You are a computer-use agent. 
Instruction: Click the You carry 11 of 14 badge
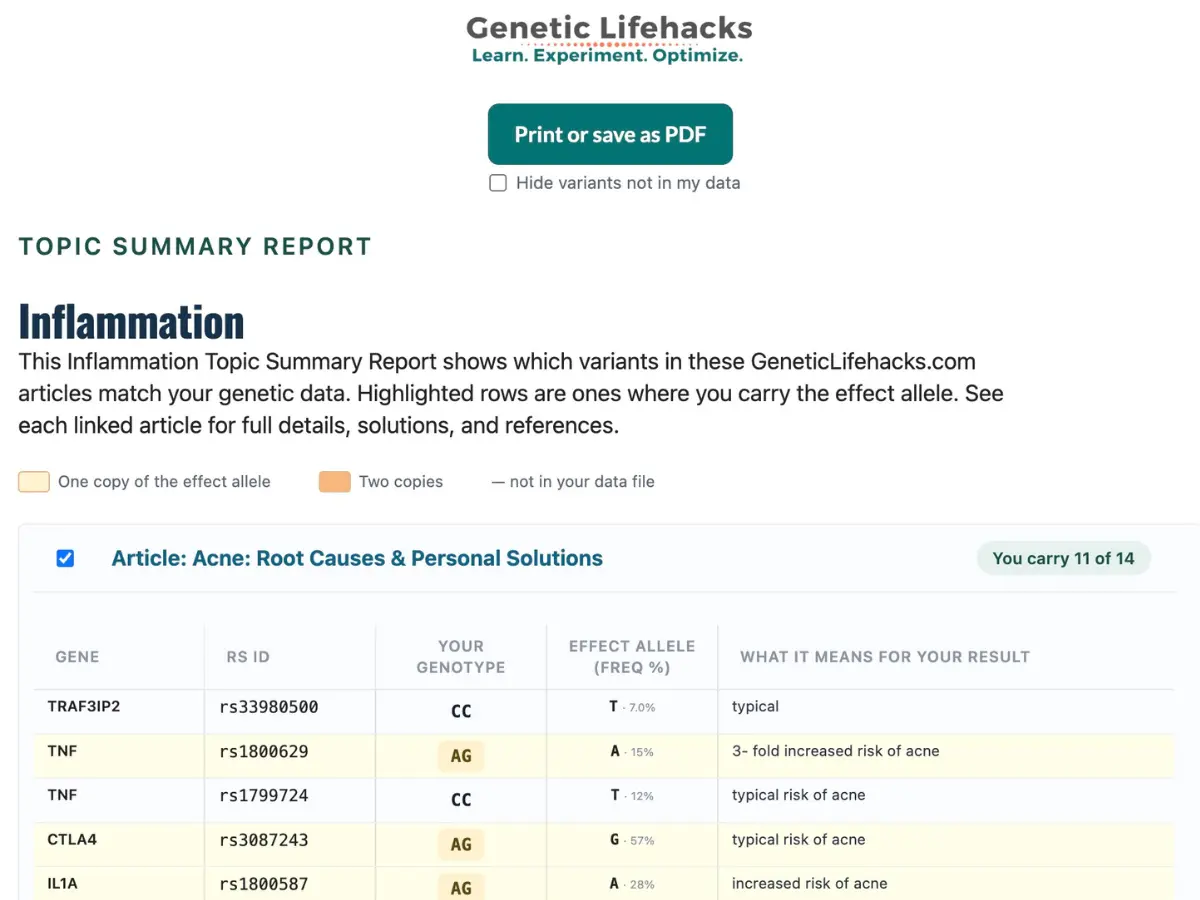pos(1063,558)
